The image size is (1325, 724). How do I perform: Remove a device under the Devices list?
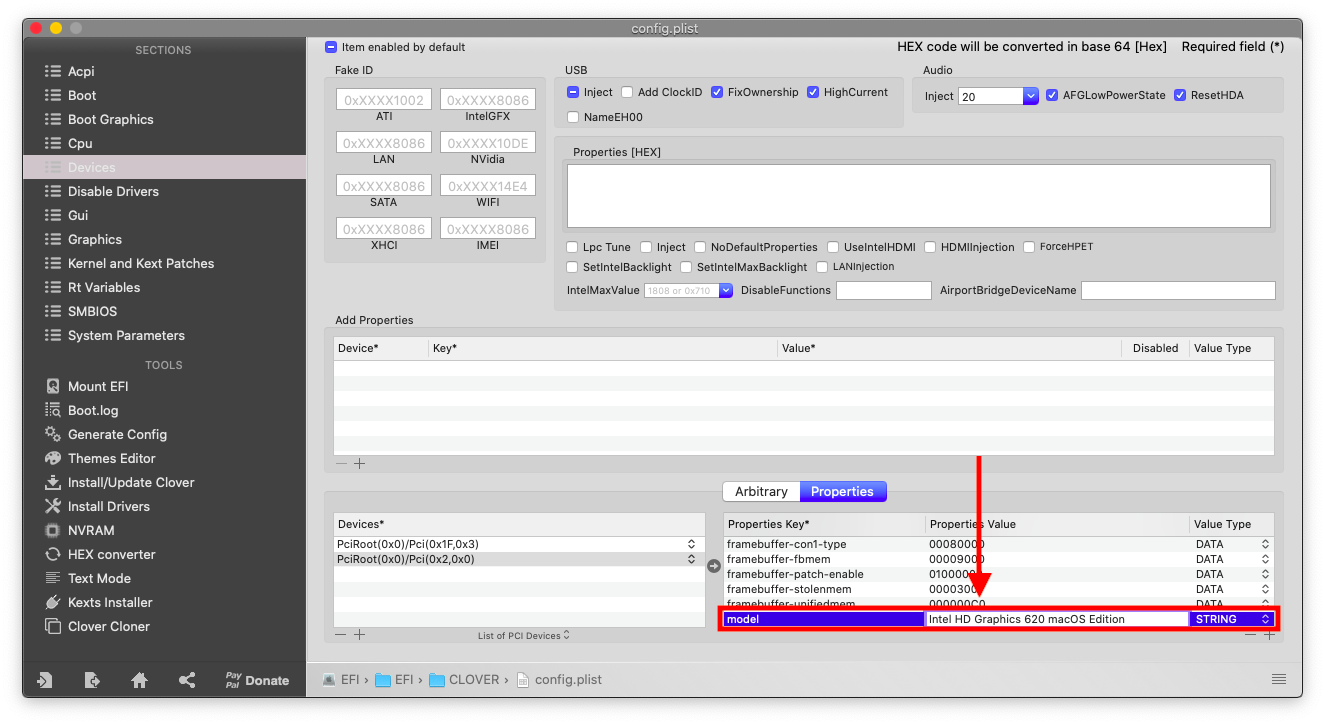pos(342,635)
